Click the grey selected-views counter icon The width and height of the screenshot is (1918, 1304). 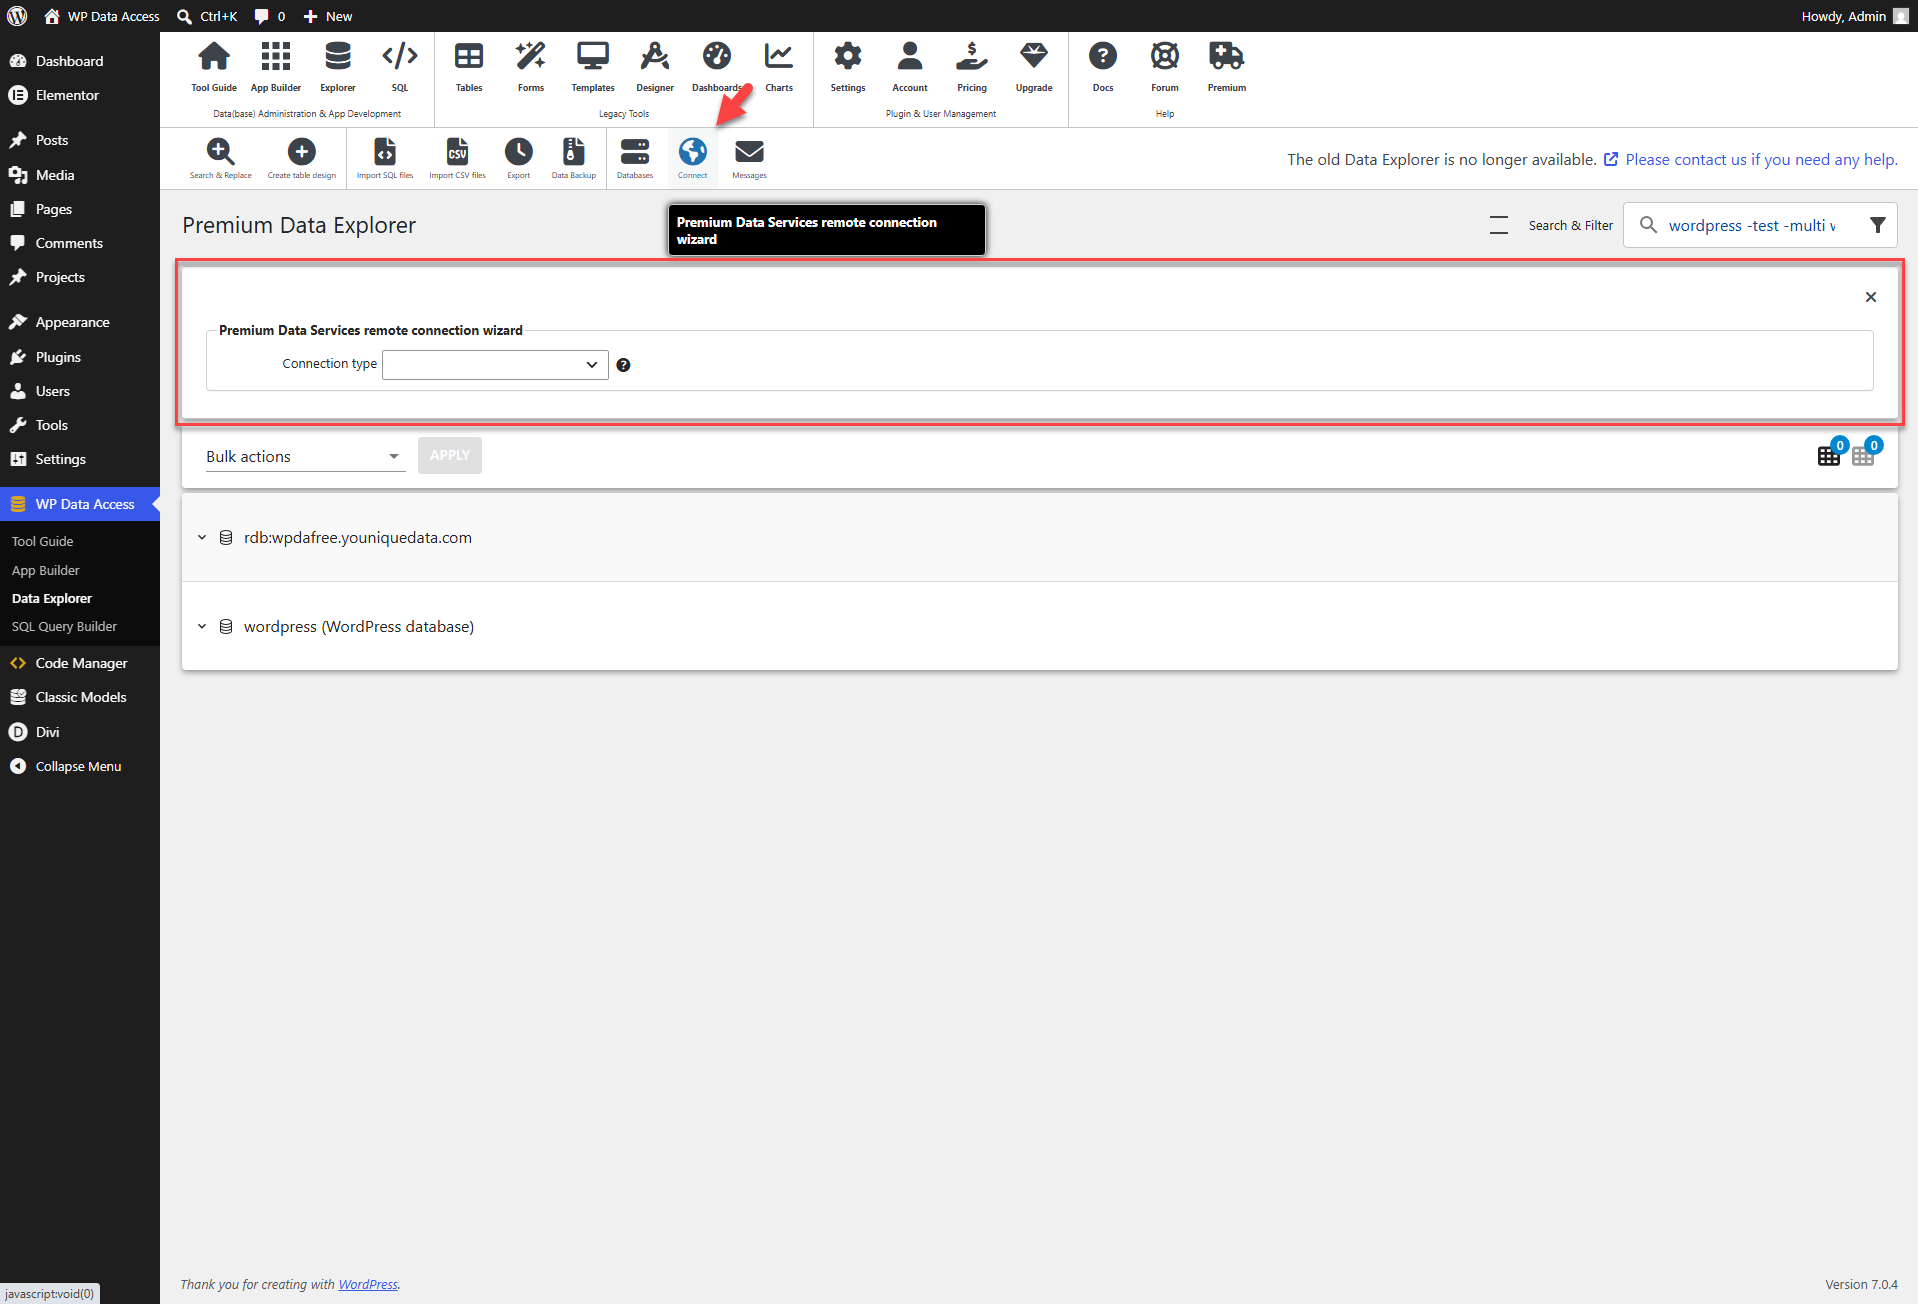[1863, 455]
